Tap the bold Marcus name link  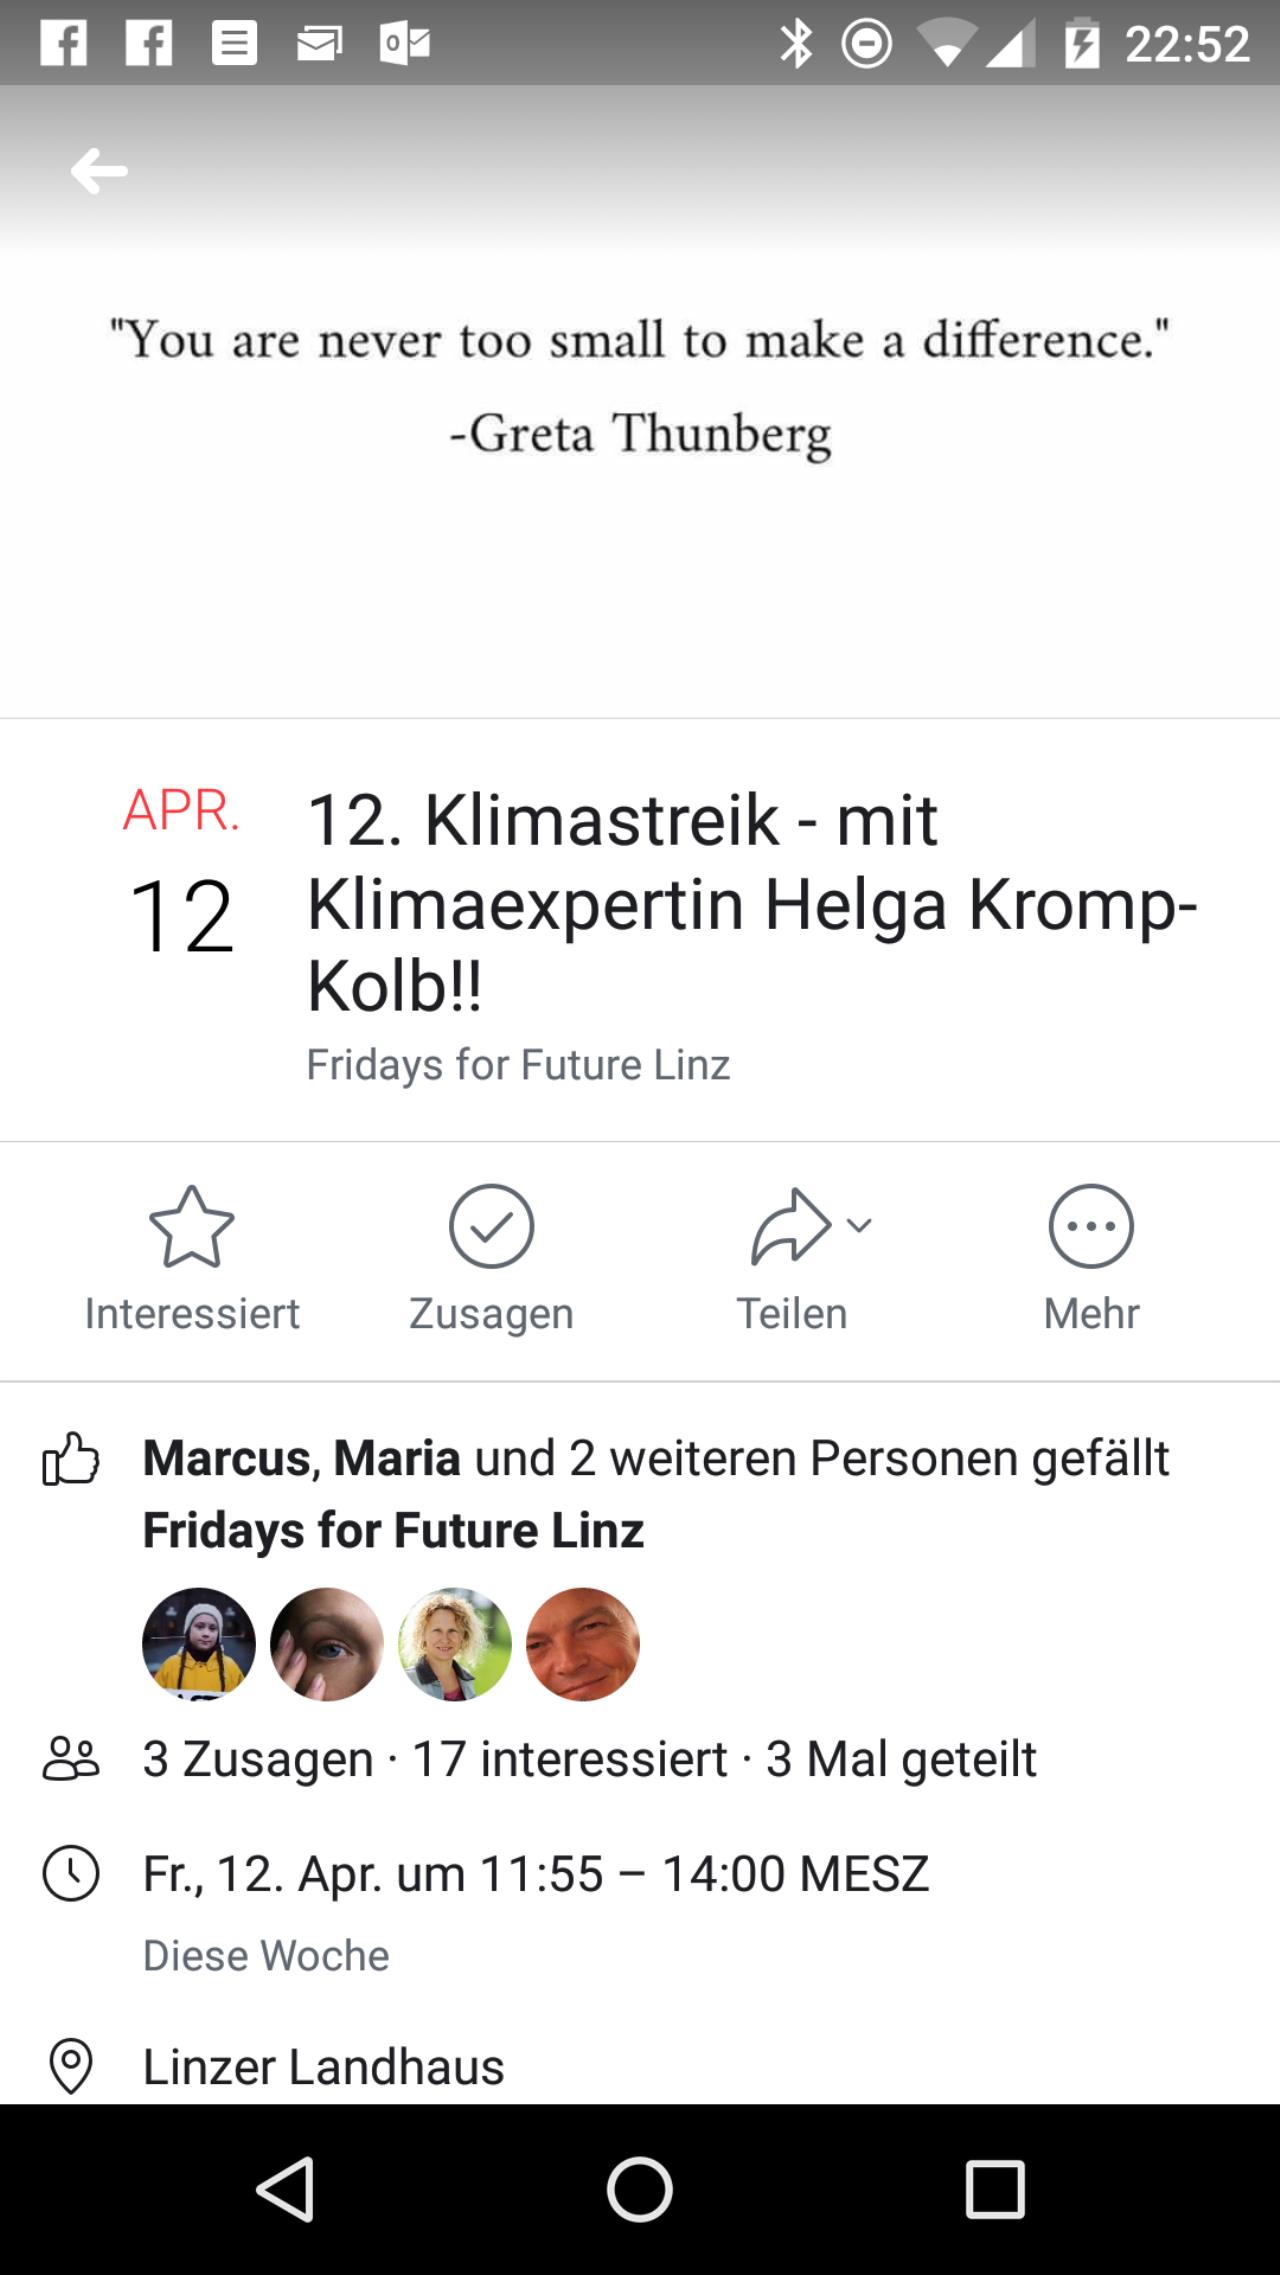227,1458
